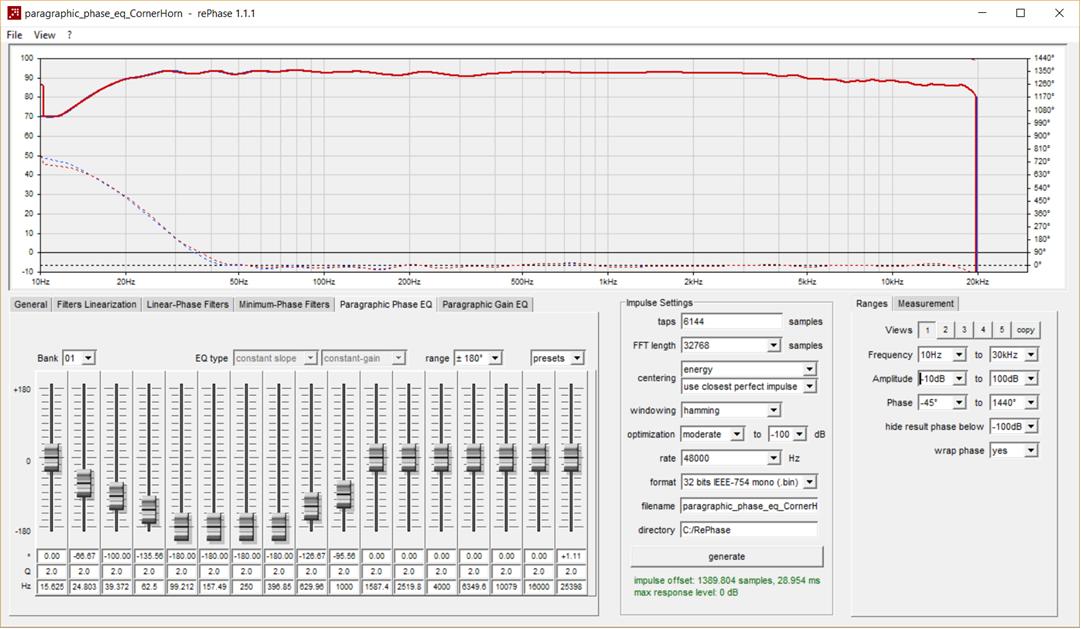This screenshot has width=1081, height=629.
Task: Click the frequency field 1587.4
Action: coord(376,587)
